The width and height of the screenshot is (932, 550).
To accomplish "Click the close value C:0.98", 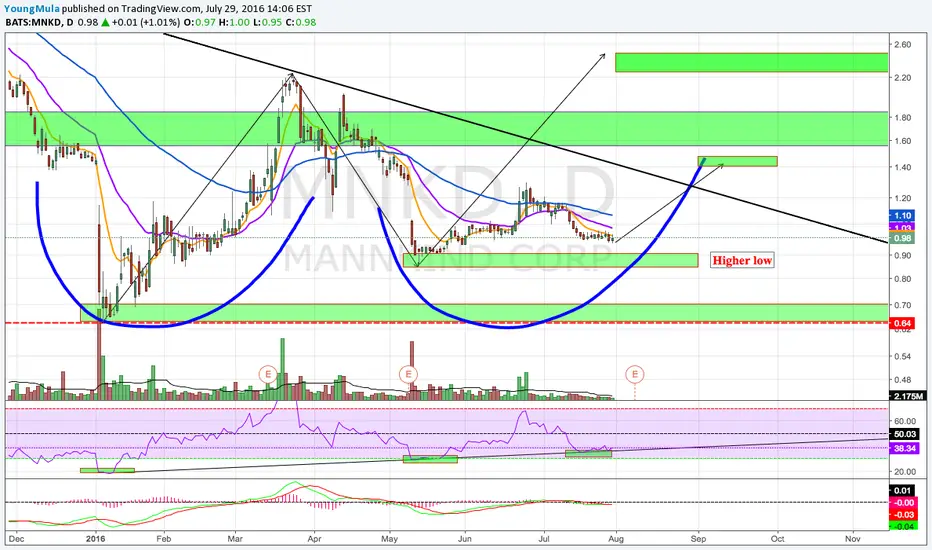I will click(x=300, y=23).
